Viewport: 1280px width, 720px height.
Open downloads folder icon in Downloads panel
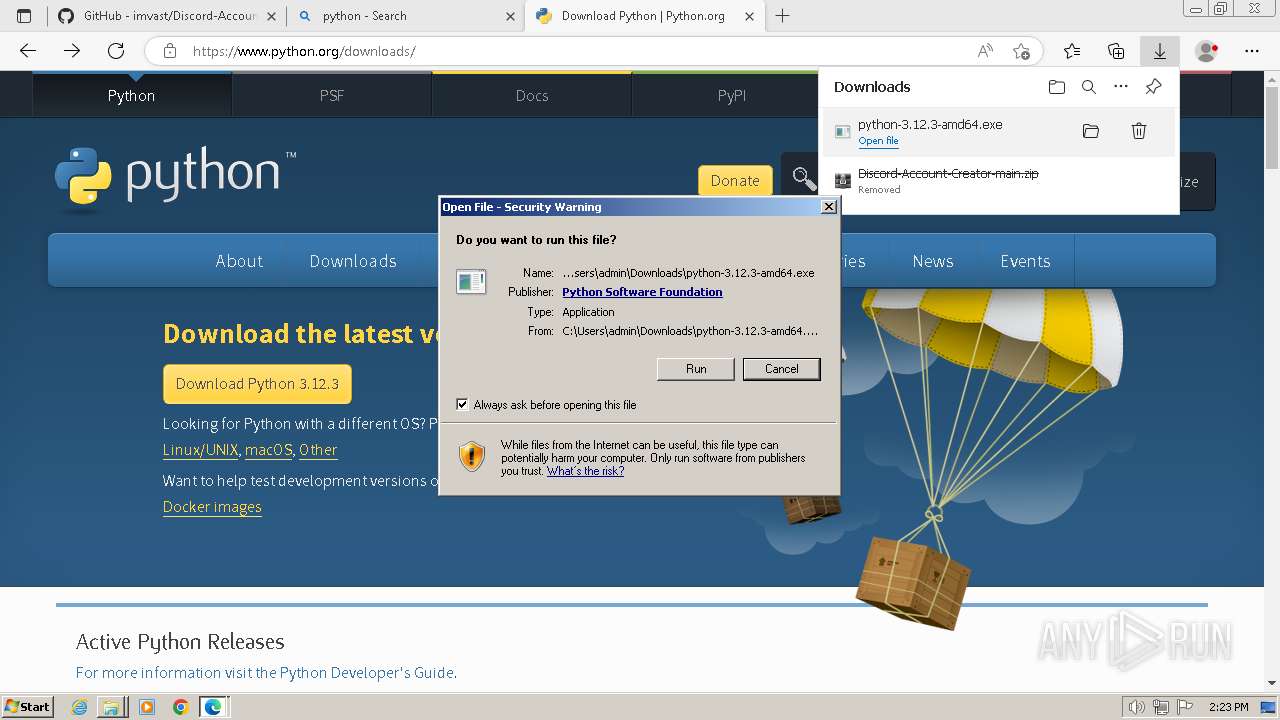(1057, 87)
